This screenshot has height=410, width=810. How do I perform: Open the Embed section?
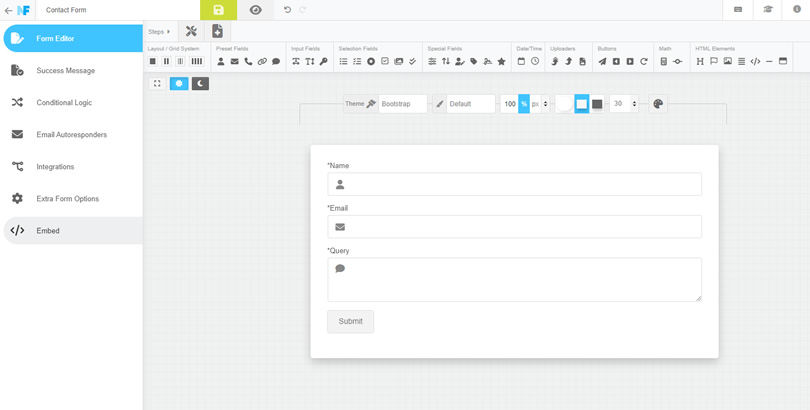(73, 230)
